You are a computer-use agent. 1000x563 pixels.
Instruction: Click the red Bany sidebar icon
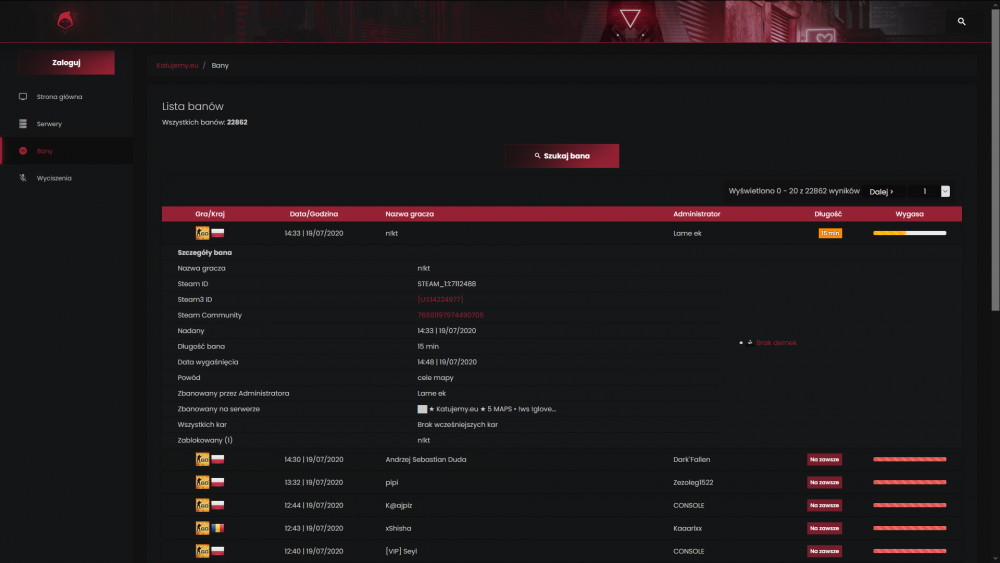coord(23,151)
